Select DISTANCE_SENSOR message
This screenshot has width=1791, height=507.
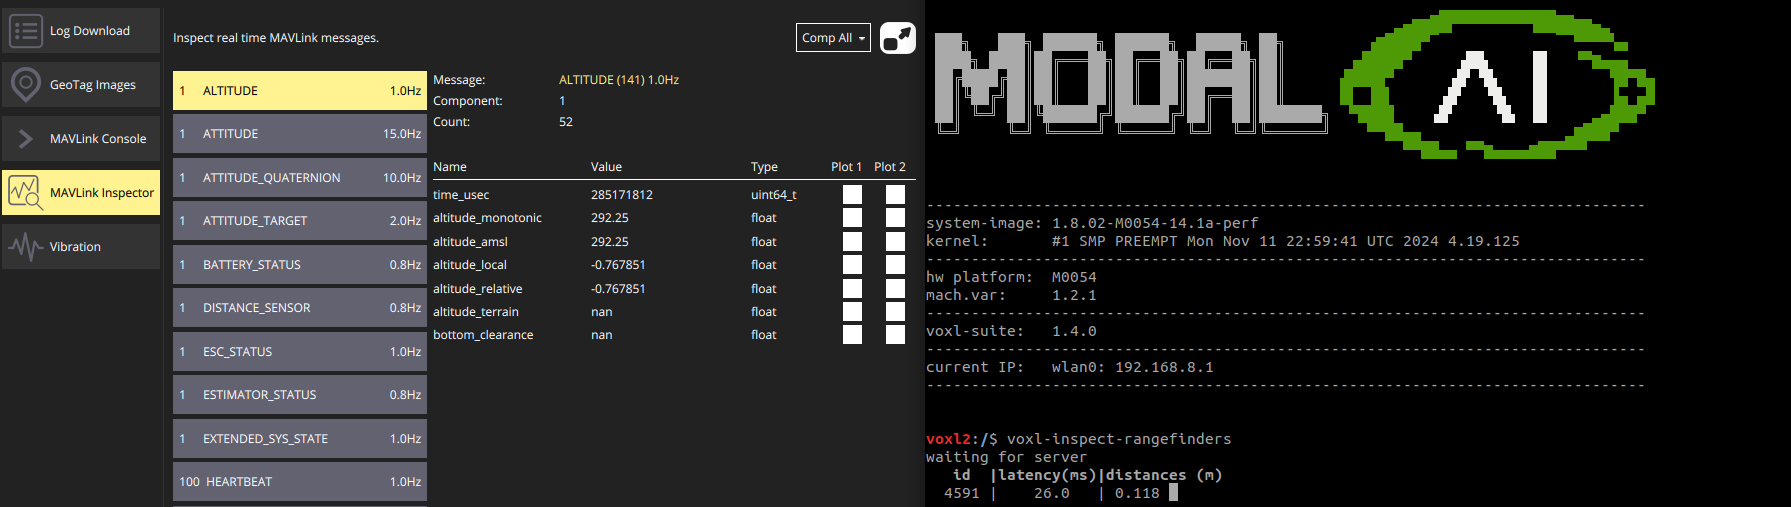coord(300,308)
